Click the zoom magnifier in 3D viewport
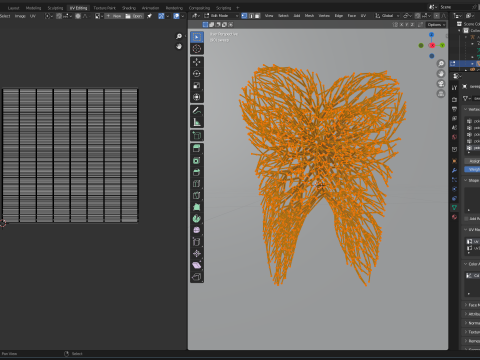This screenshot has width=480, height=360. tap(441, 64)
